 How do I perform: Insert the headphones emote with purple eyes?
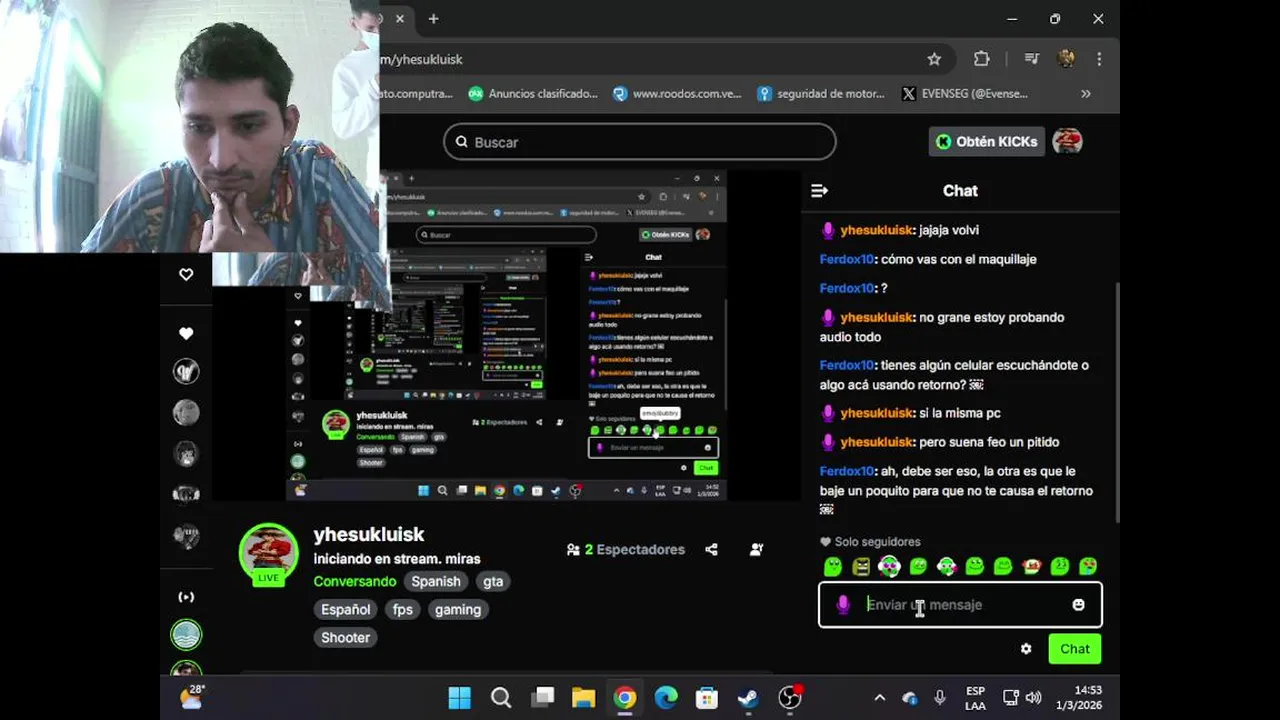(889, 567)
